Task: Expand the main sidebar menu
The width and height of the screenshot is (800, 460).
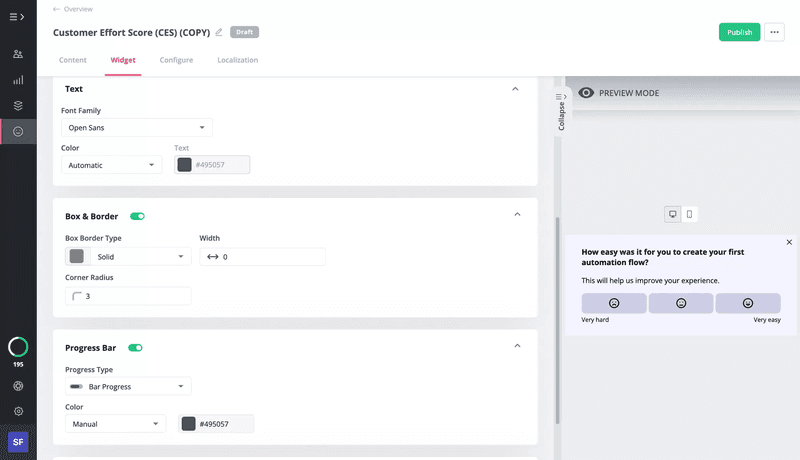Action: click(17, 17)
